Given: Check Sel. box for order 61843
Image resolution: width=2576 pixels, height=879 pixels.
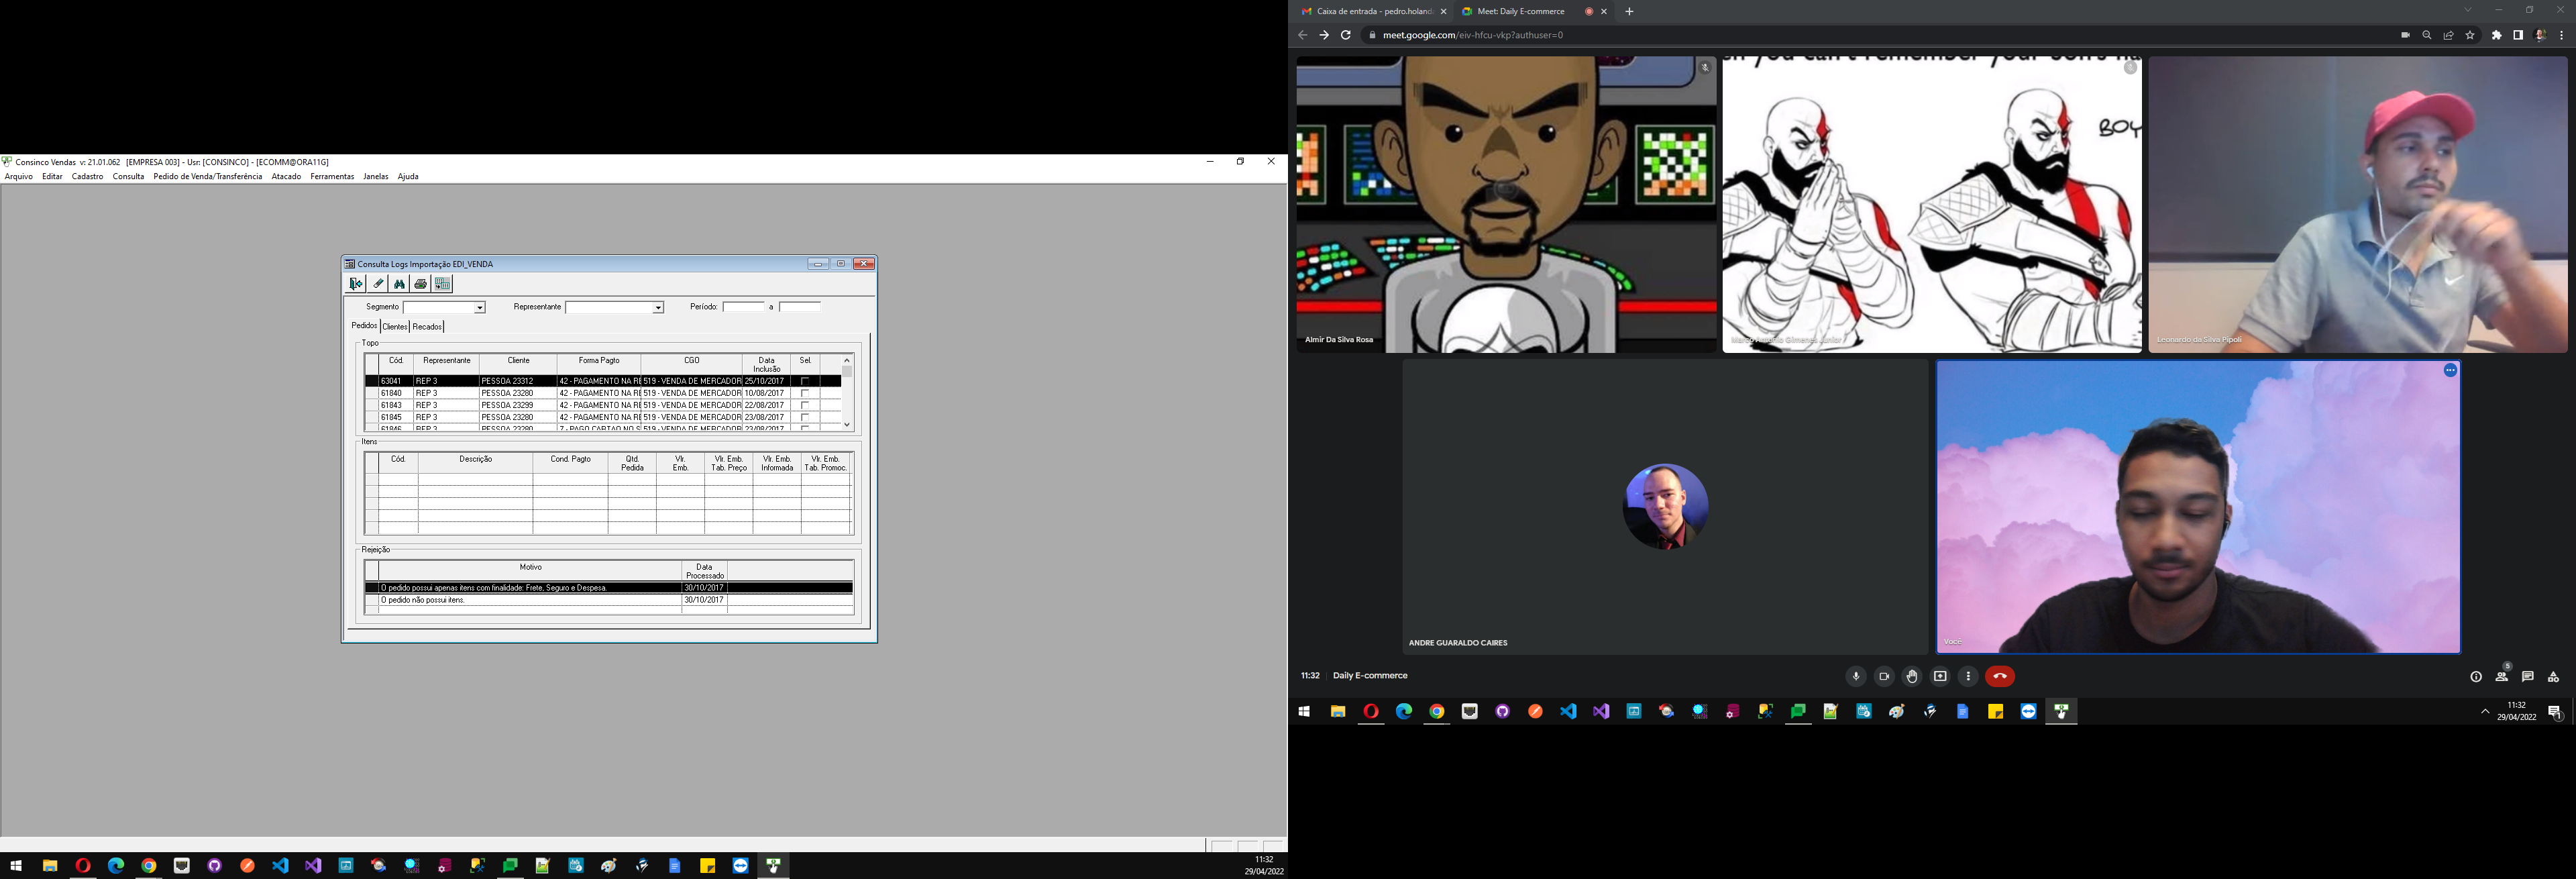Looking at the screenshot, I should pos(805,405).
